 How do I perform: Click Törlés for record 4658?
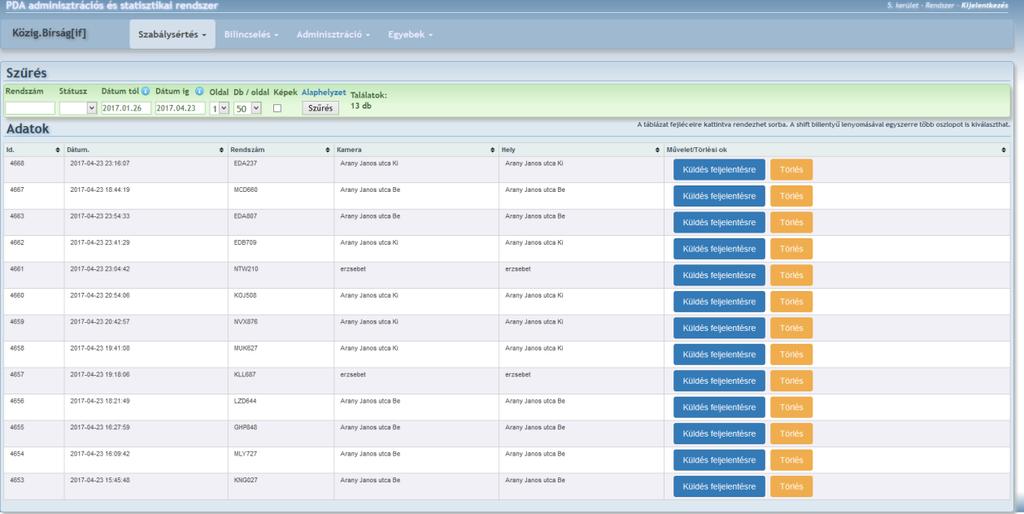coord(792,355)
